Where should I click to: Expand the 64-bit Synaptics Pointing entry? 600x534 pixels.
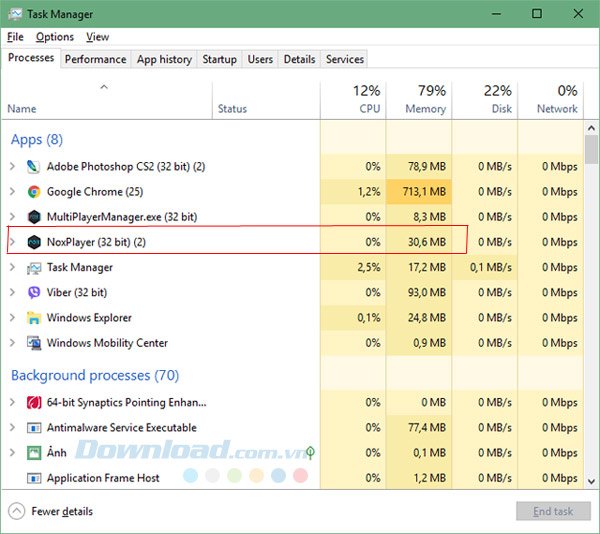(x=12, y=402)
